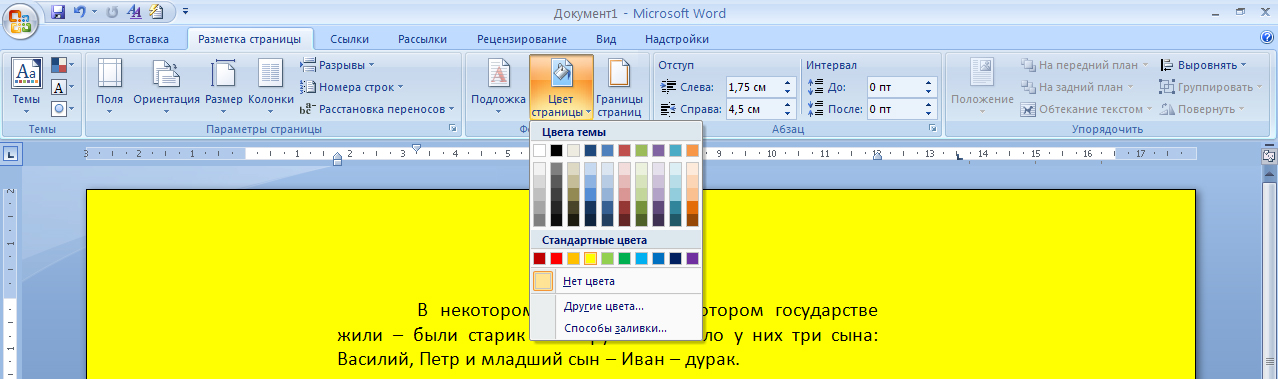The width and height of the screenshot is (1278, 379).
Task: Click the word Василий in document
Action: point(370,359)
